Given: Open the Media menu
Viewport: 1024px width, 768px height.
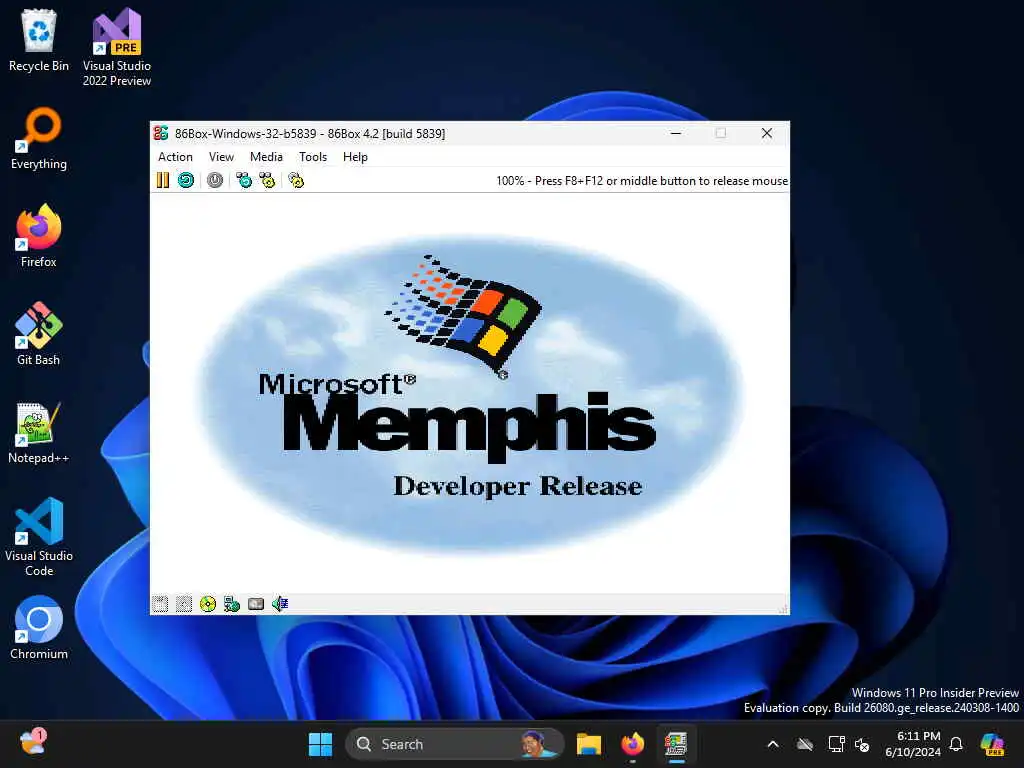Looking at the screenshot, I should coord(266,157).
